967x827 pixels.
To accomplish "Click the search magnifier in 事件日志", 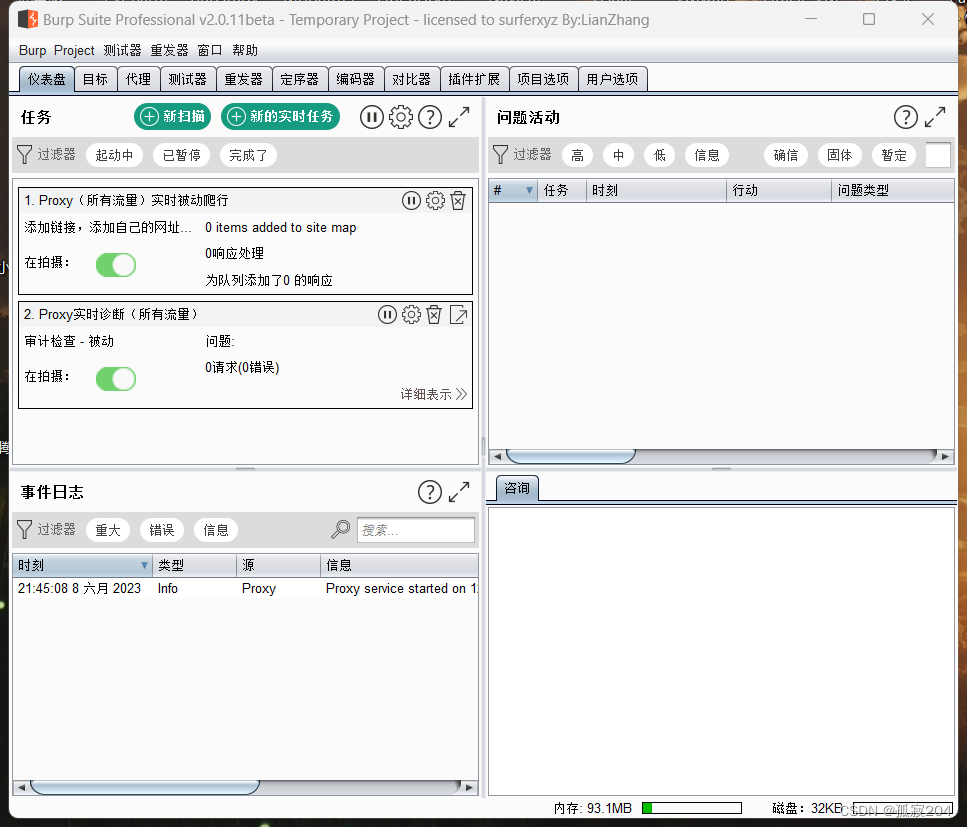I will click(340, 529).
